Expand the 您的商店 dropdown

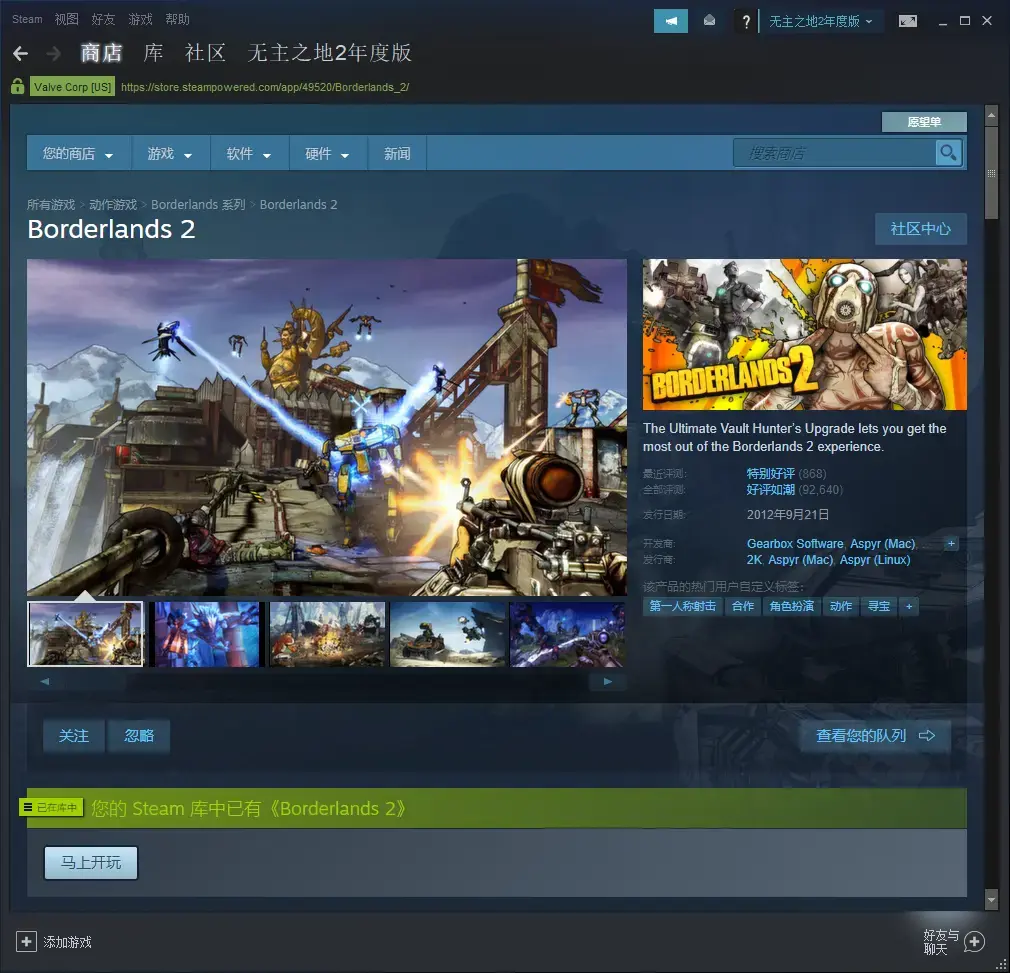pos(78,153)
